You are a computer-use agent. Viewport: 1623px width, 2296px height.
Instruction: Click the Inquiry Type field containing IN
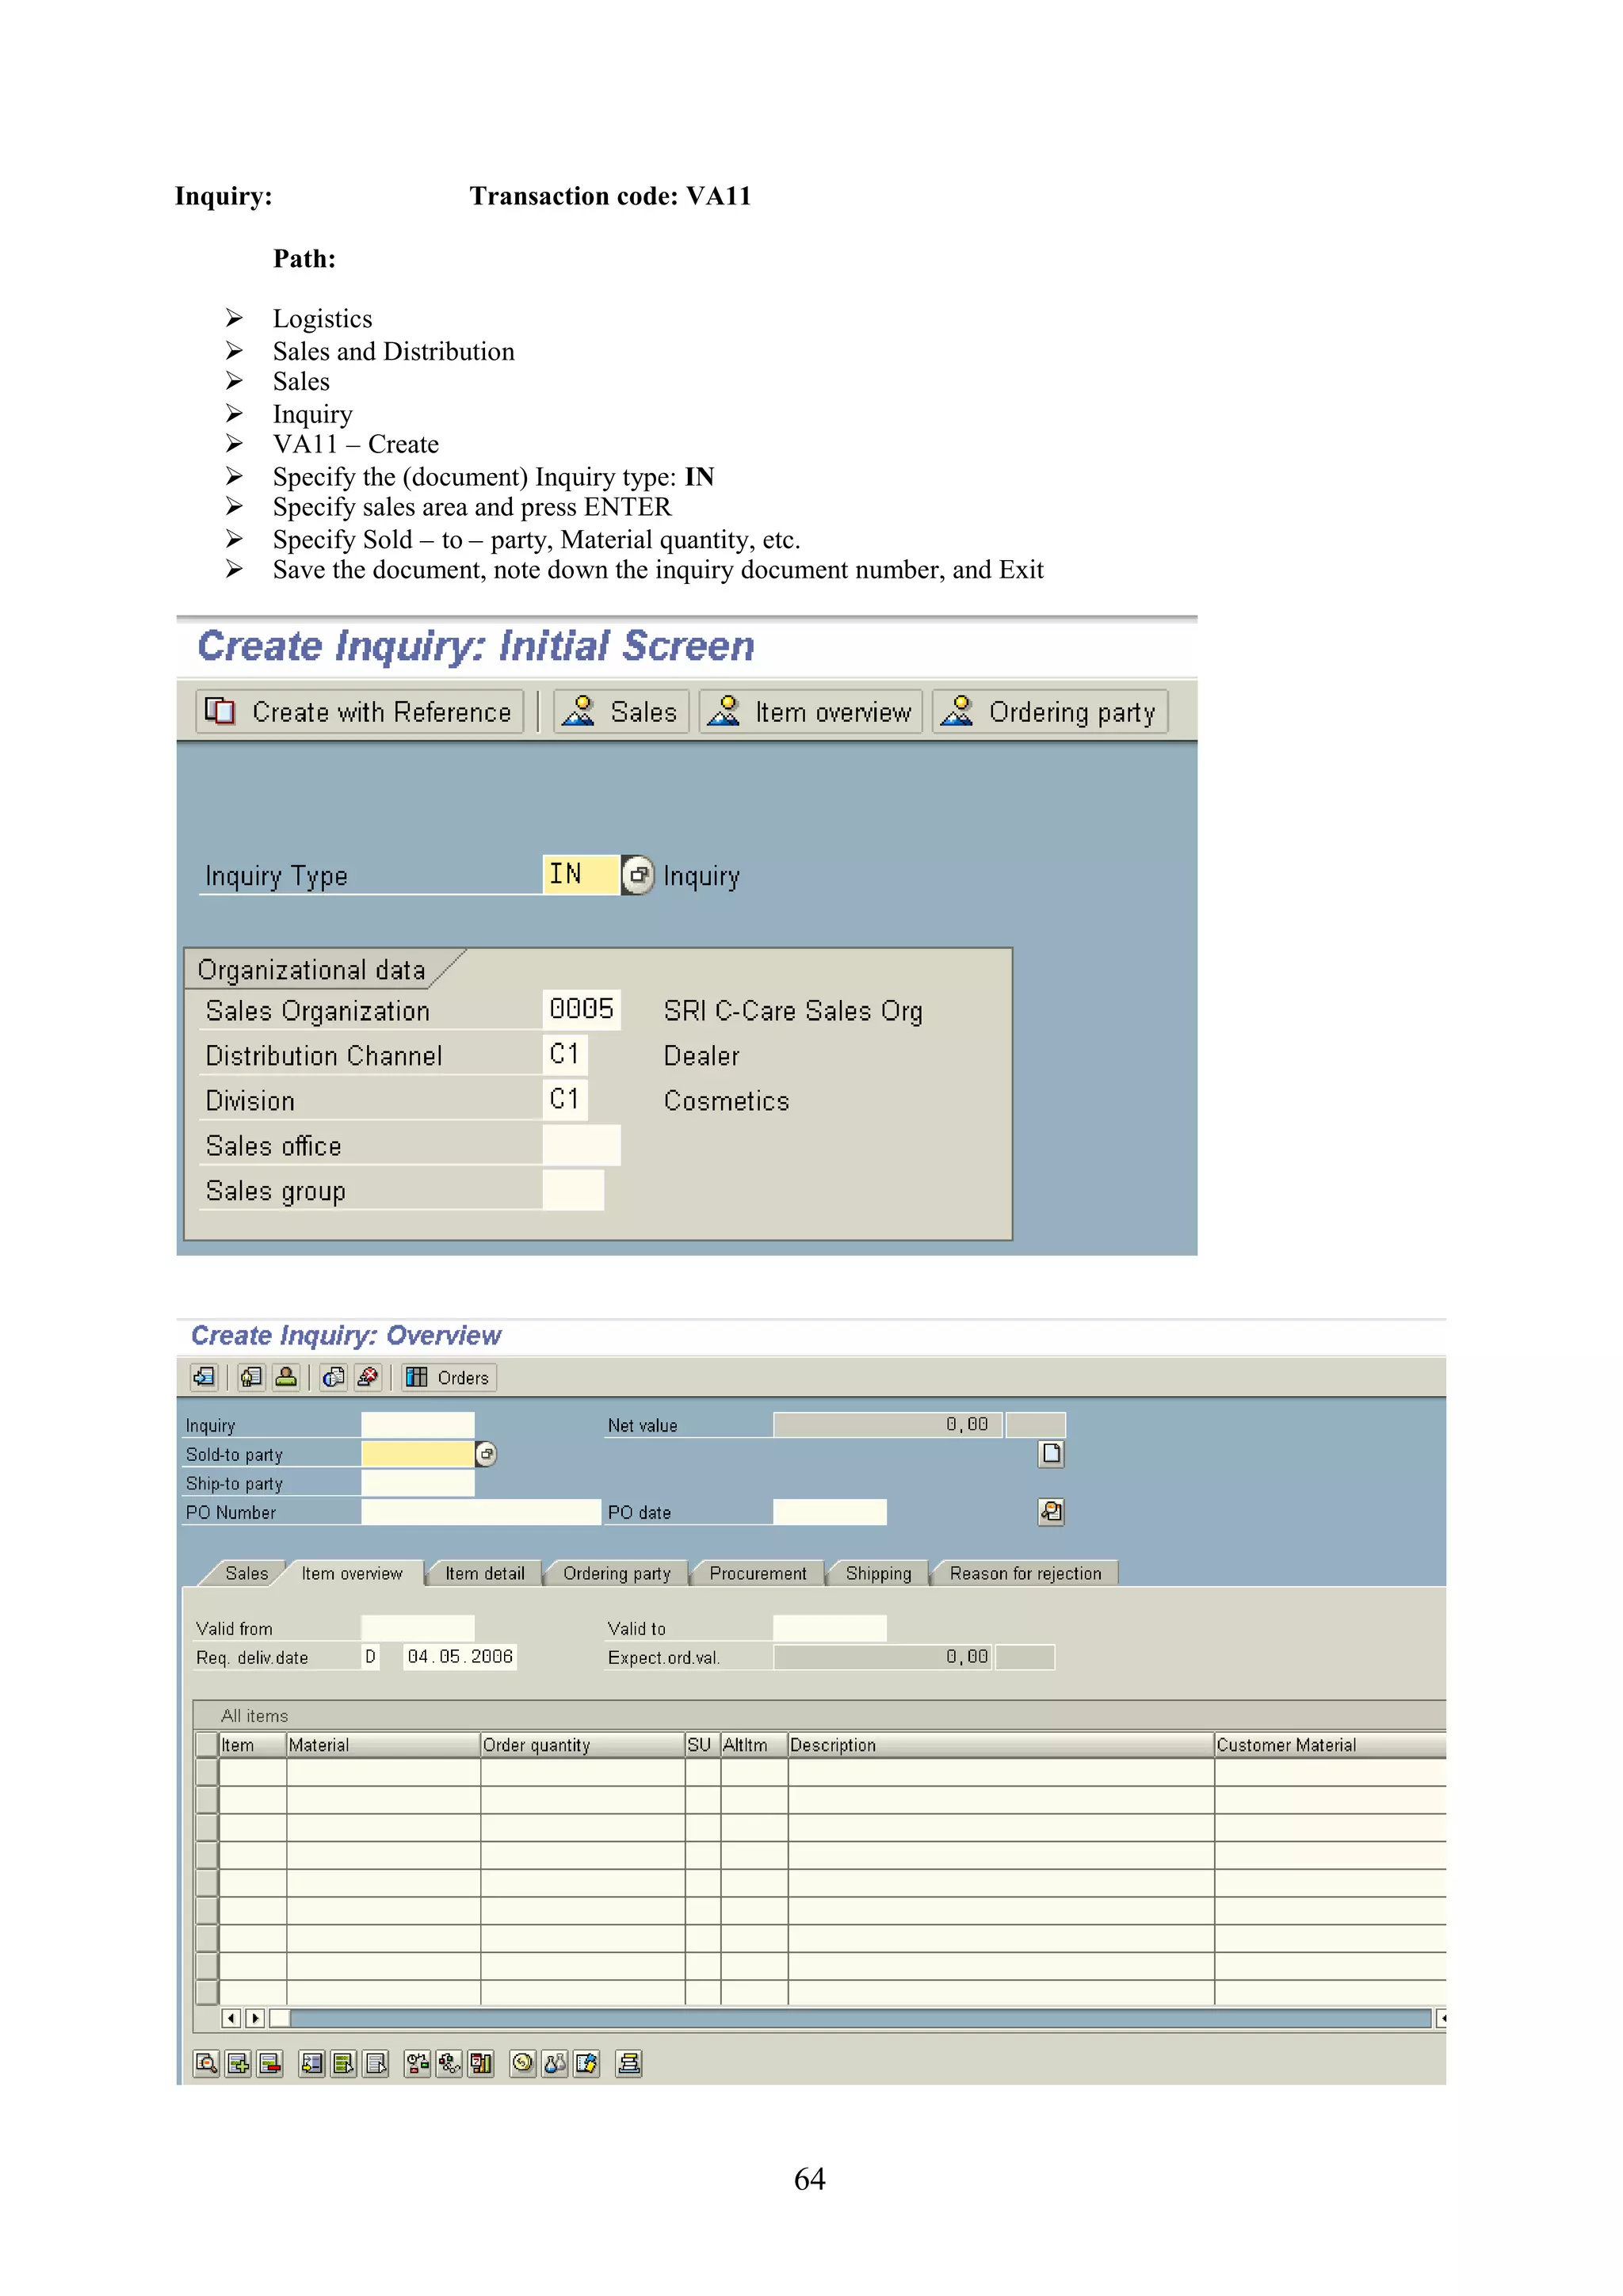pos(580,875)
